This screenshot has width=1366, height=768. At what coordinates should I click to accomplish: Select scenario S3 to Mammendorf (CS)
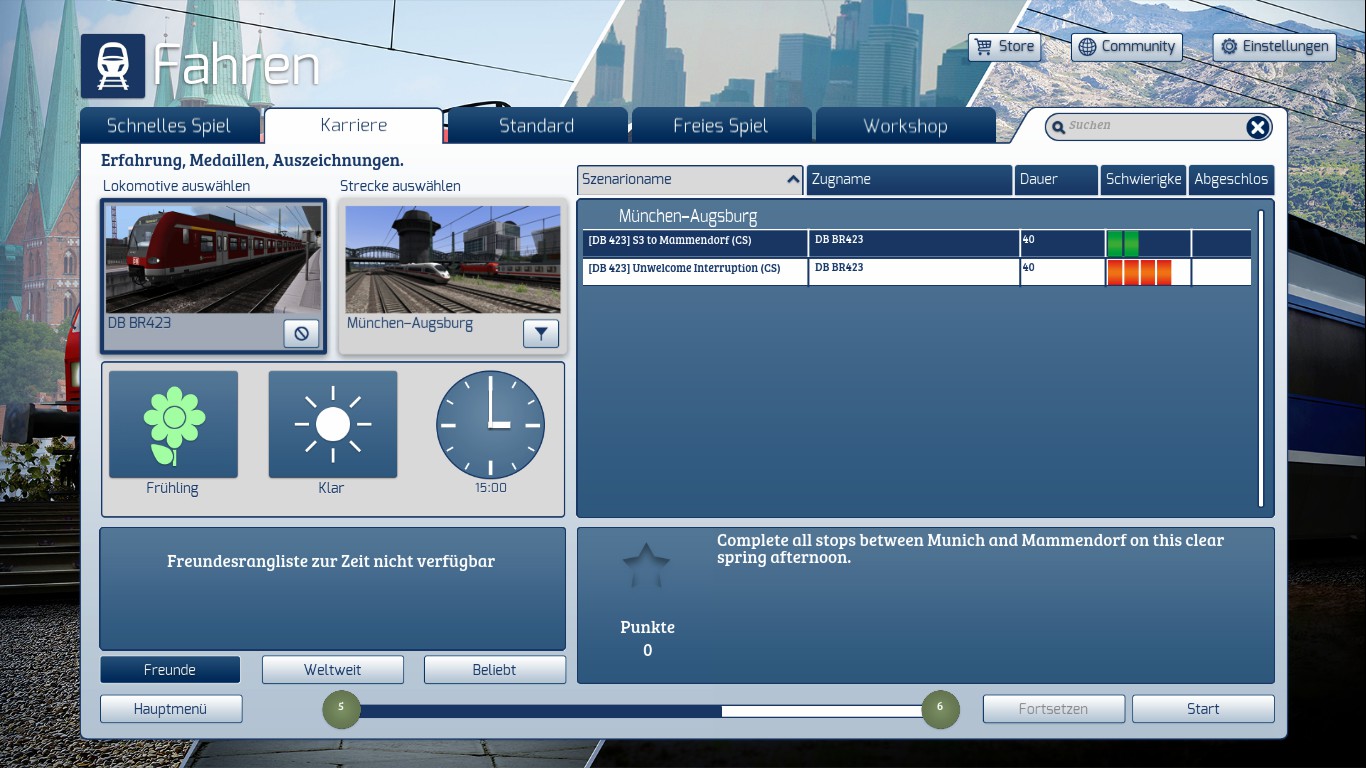917,243
